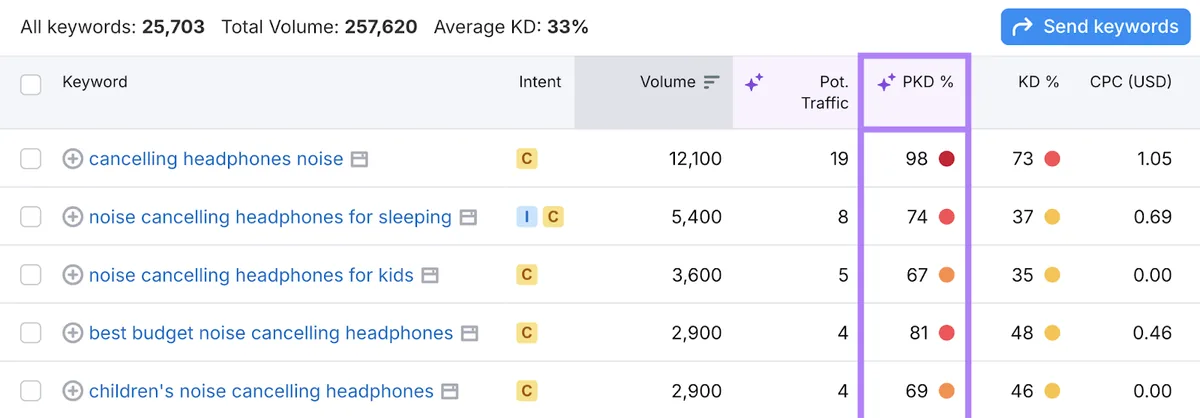Open SERP icon for cancelling headphones noise
Viewport: 1200px width, 418px height.
click(359, 159)
